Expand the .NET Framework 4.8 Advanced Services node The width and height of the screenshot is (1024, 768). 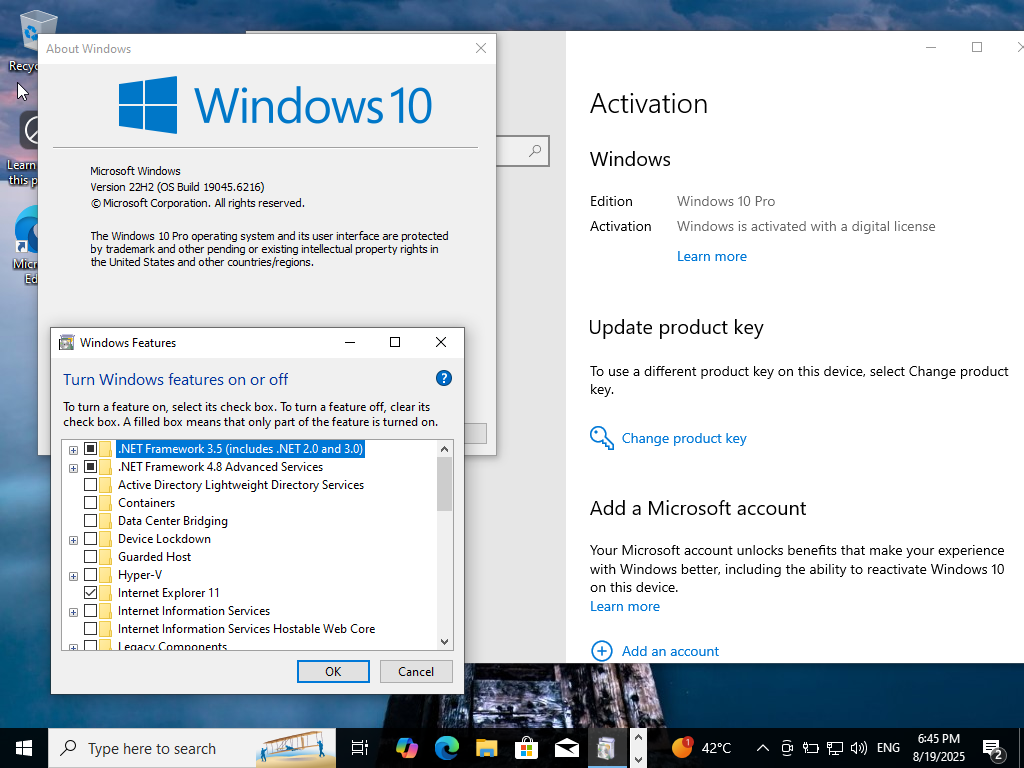click(73, 468)
